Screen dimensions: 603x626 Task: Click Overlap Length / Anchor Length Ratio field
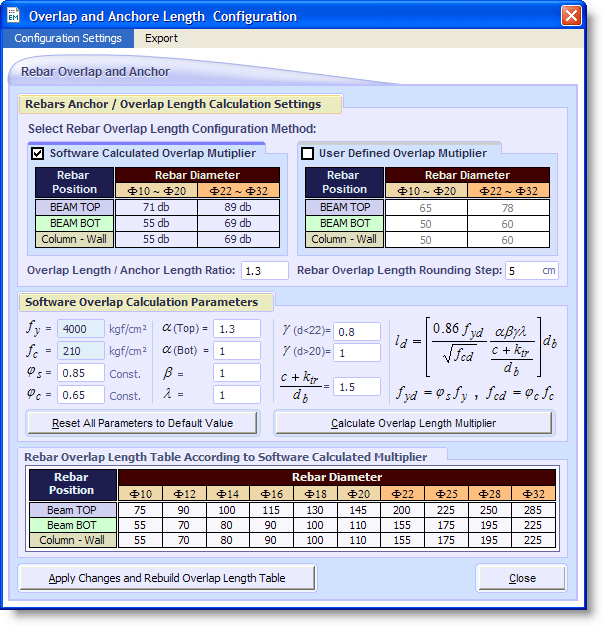coord(265,271)
